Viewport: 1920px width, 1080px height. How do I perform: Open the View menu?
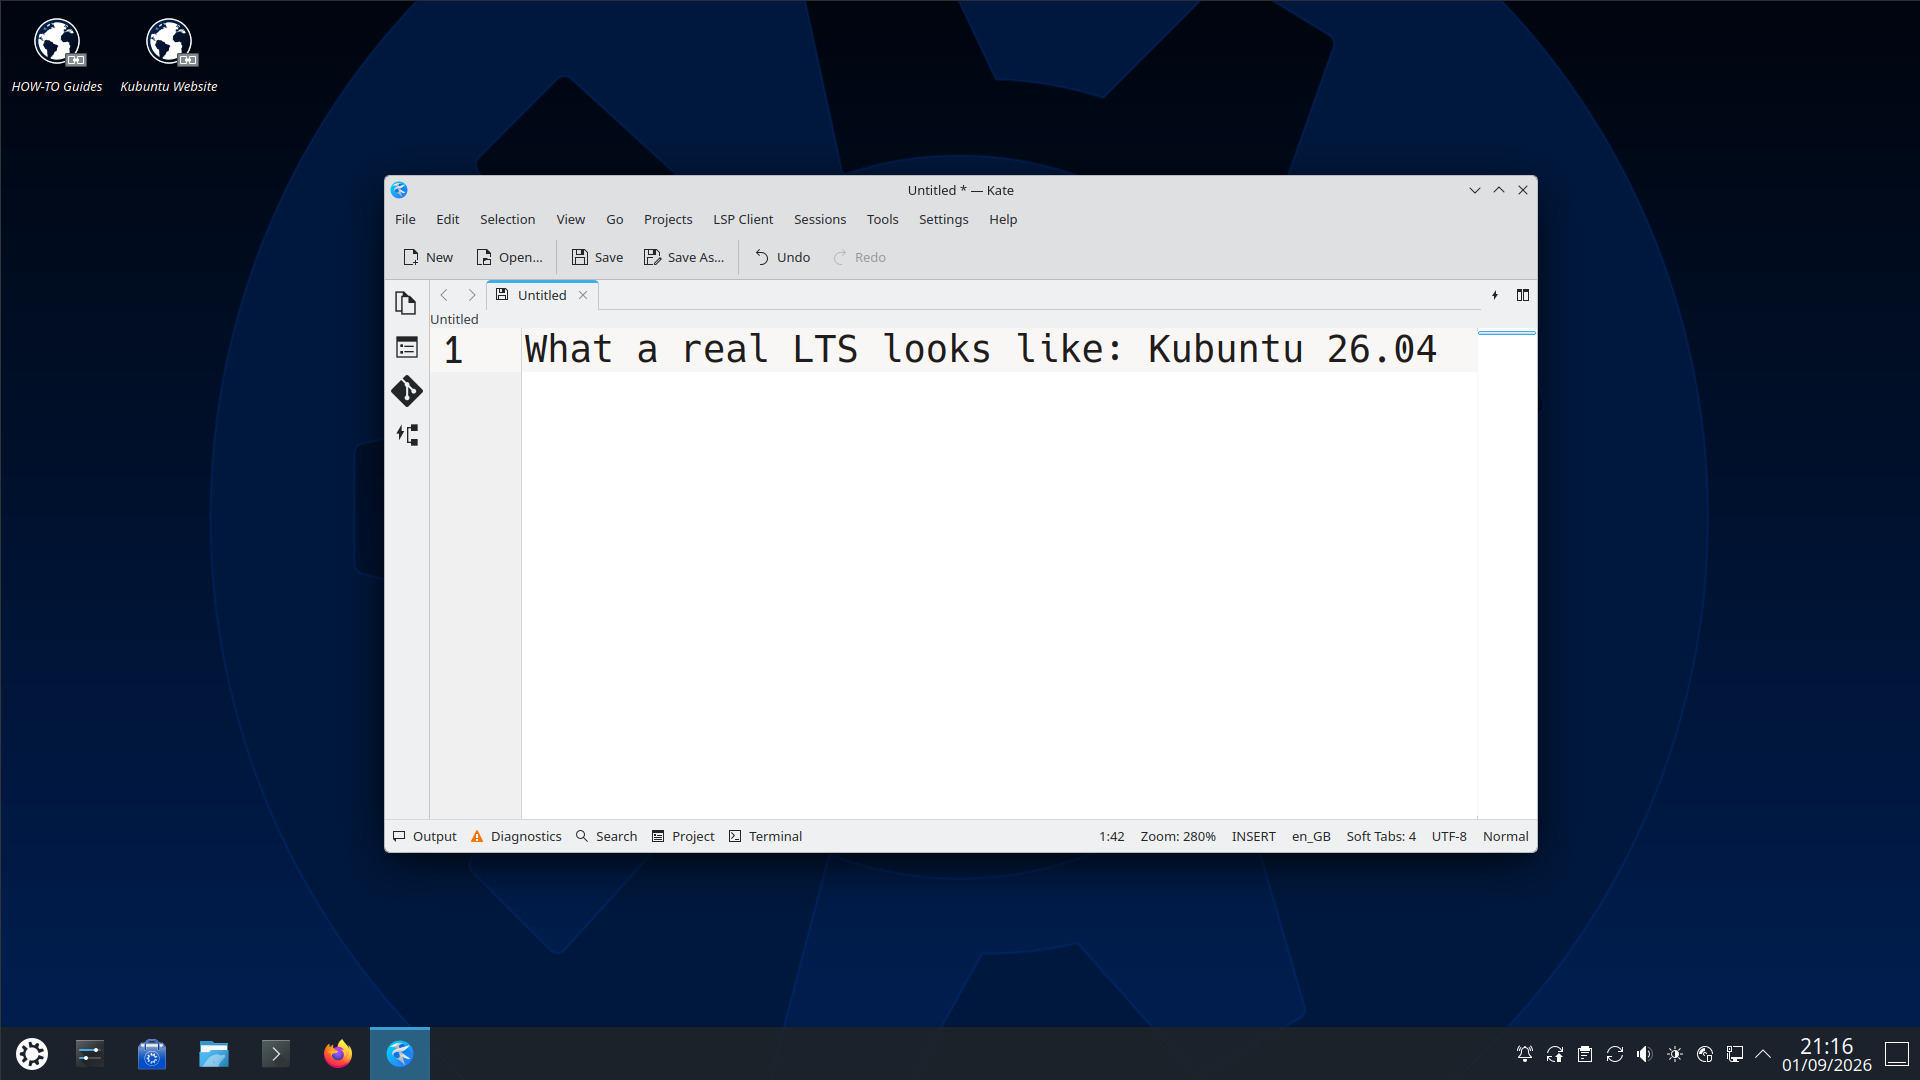pyautogui.click(x=570, y=219)
